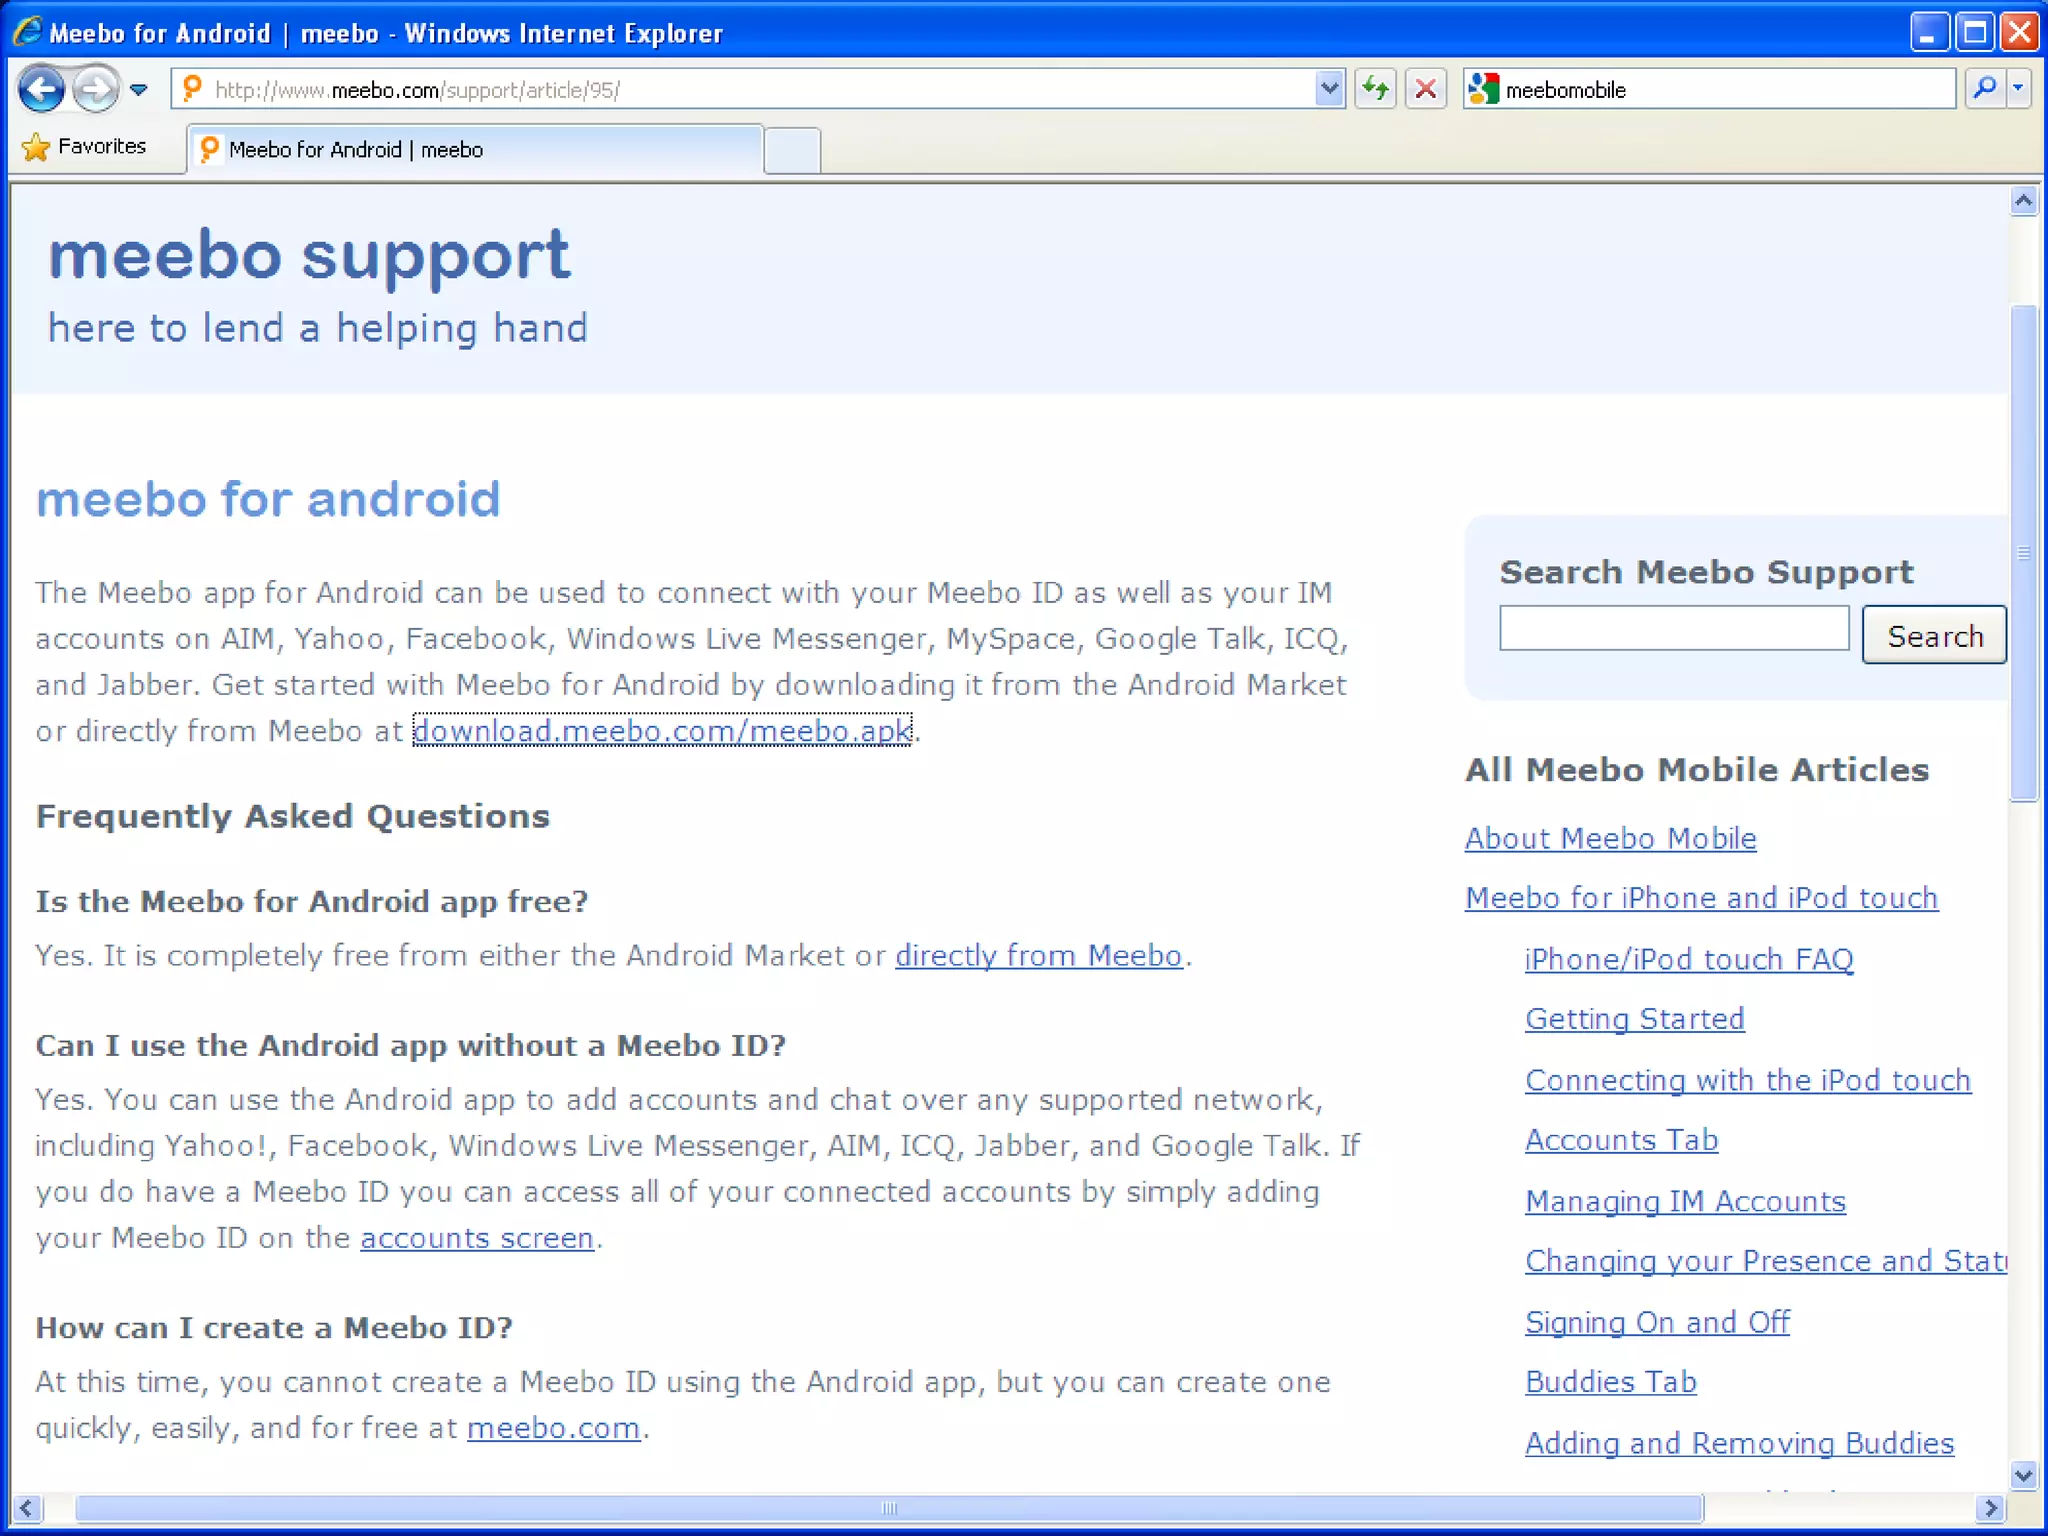
Task: Click the horizontal scrollbar right arrow
Action: pos(1990,1508)
